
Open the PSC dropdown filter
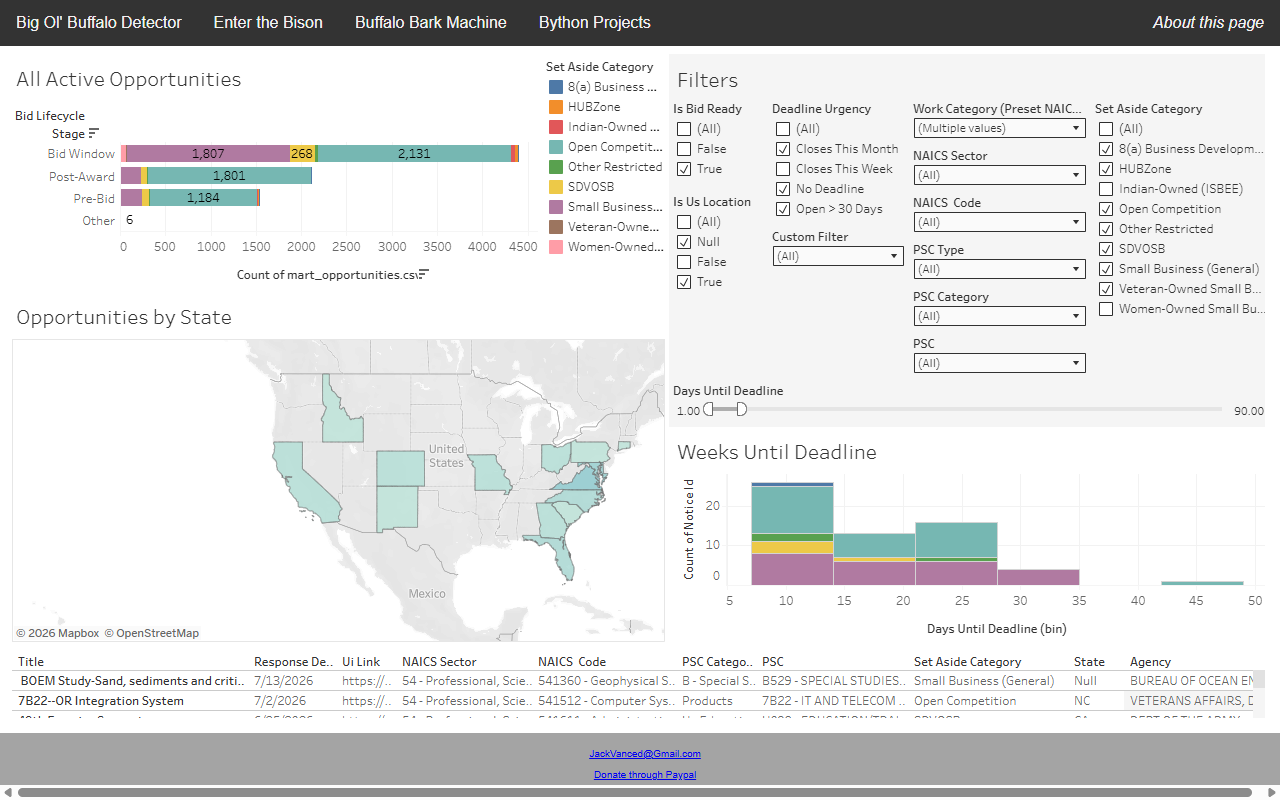click(1000, 363)
